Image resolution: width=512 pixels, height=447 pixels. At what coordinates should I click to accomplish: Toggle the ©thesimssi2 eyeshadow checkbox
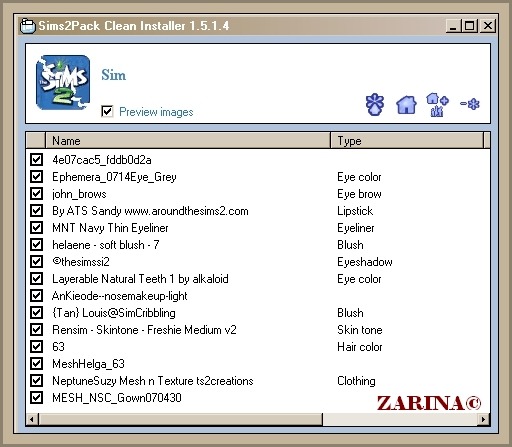(36, 262)
